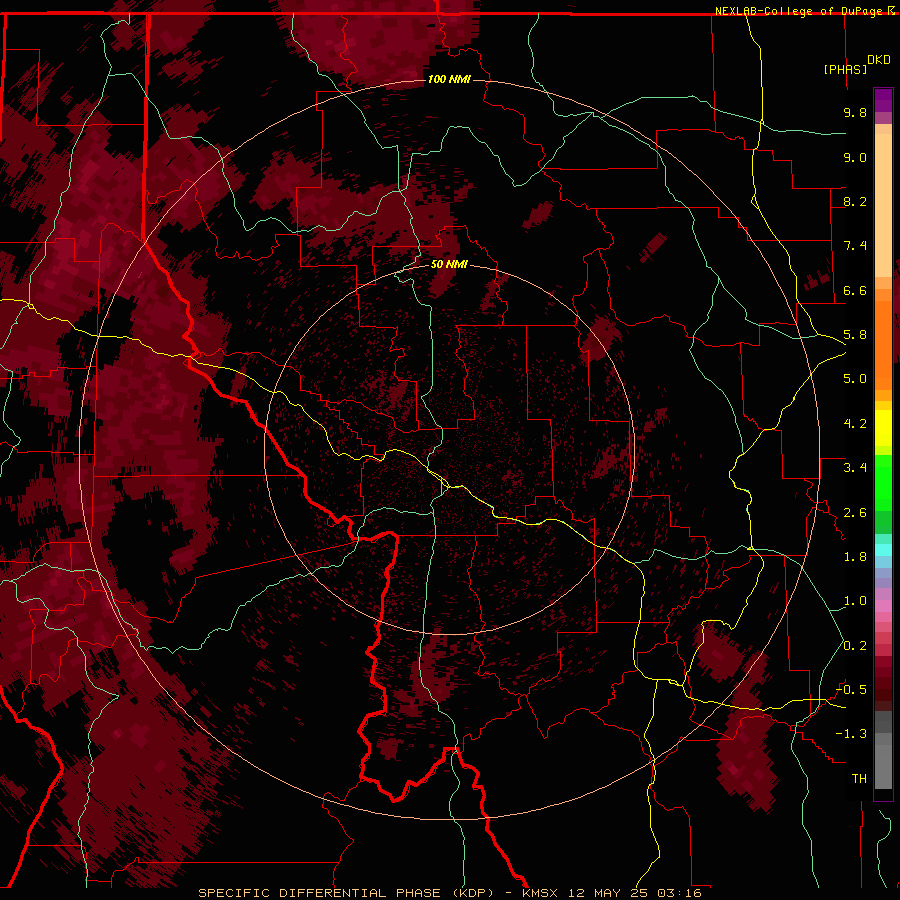Click the peach segment of color bar

pyautogui.click(x=883, y=205)
